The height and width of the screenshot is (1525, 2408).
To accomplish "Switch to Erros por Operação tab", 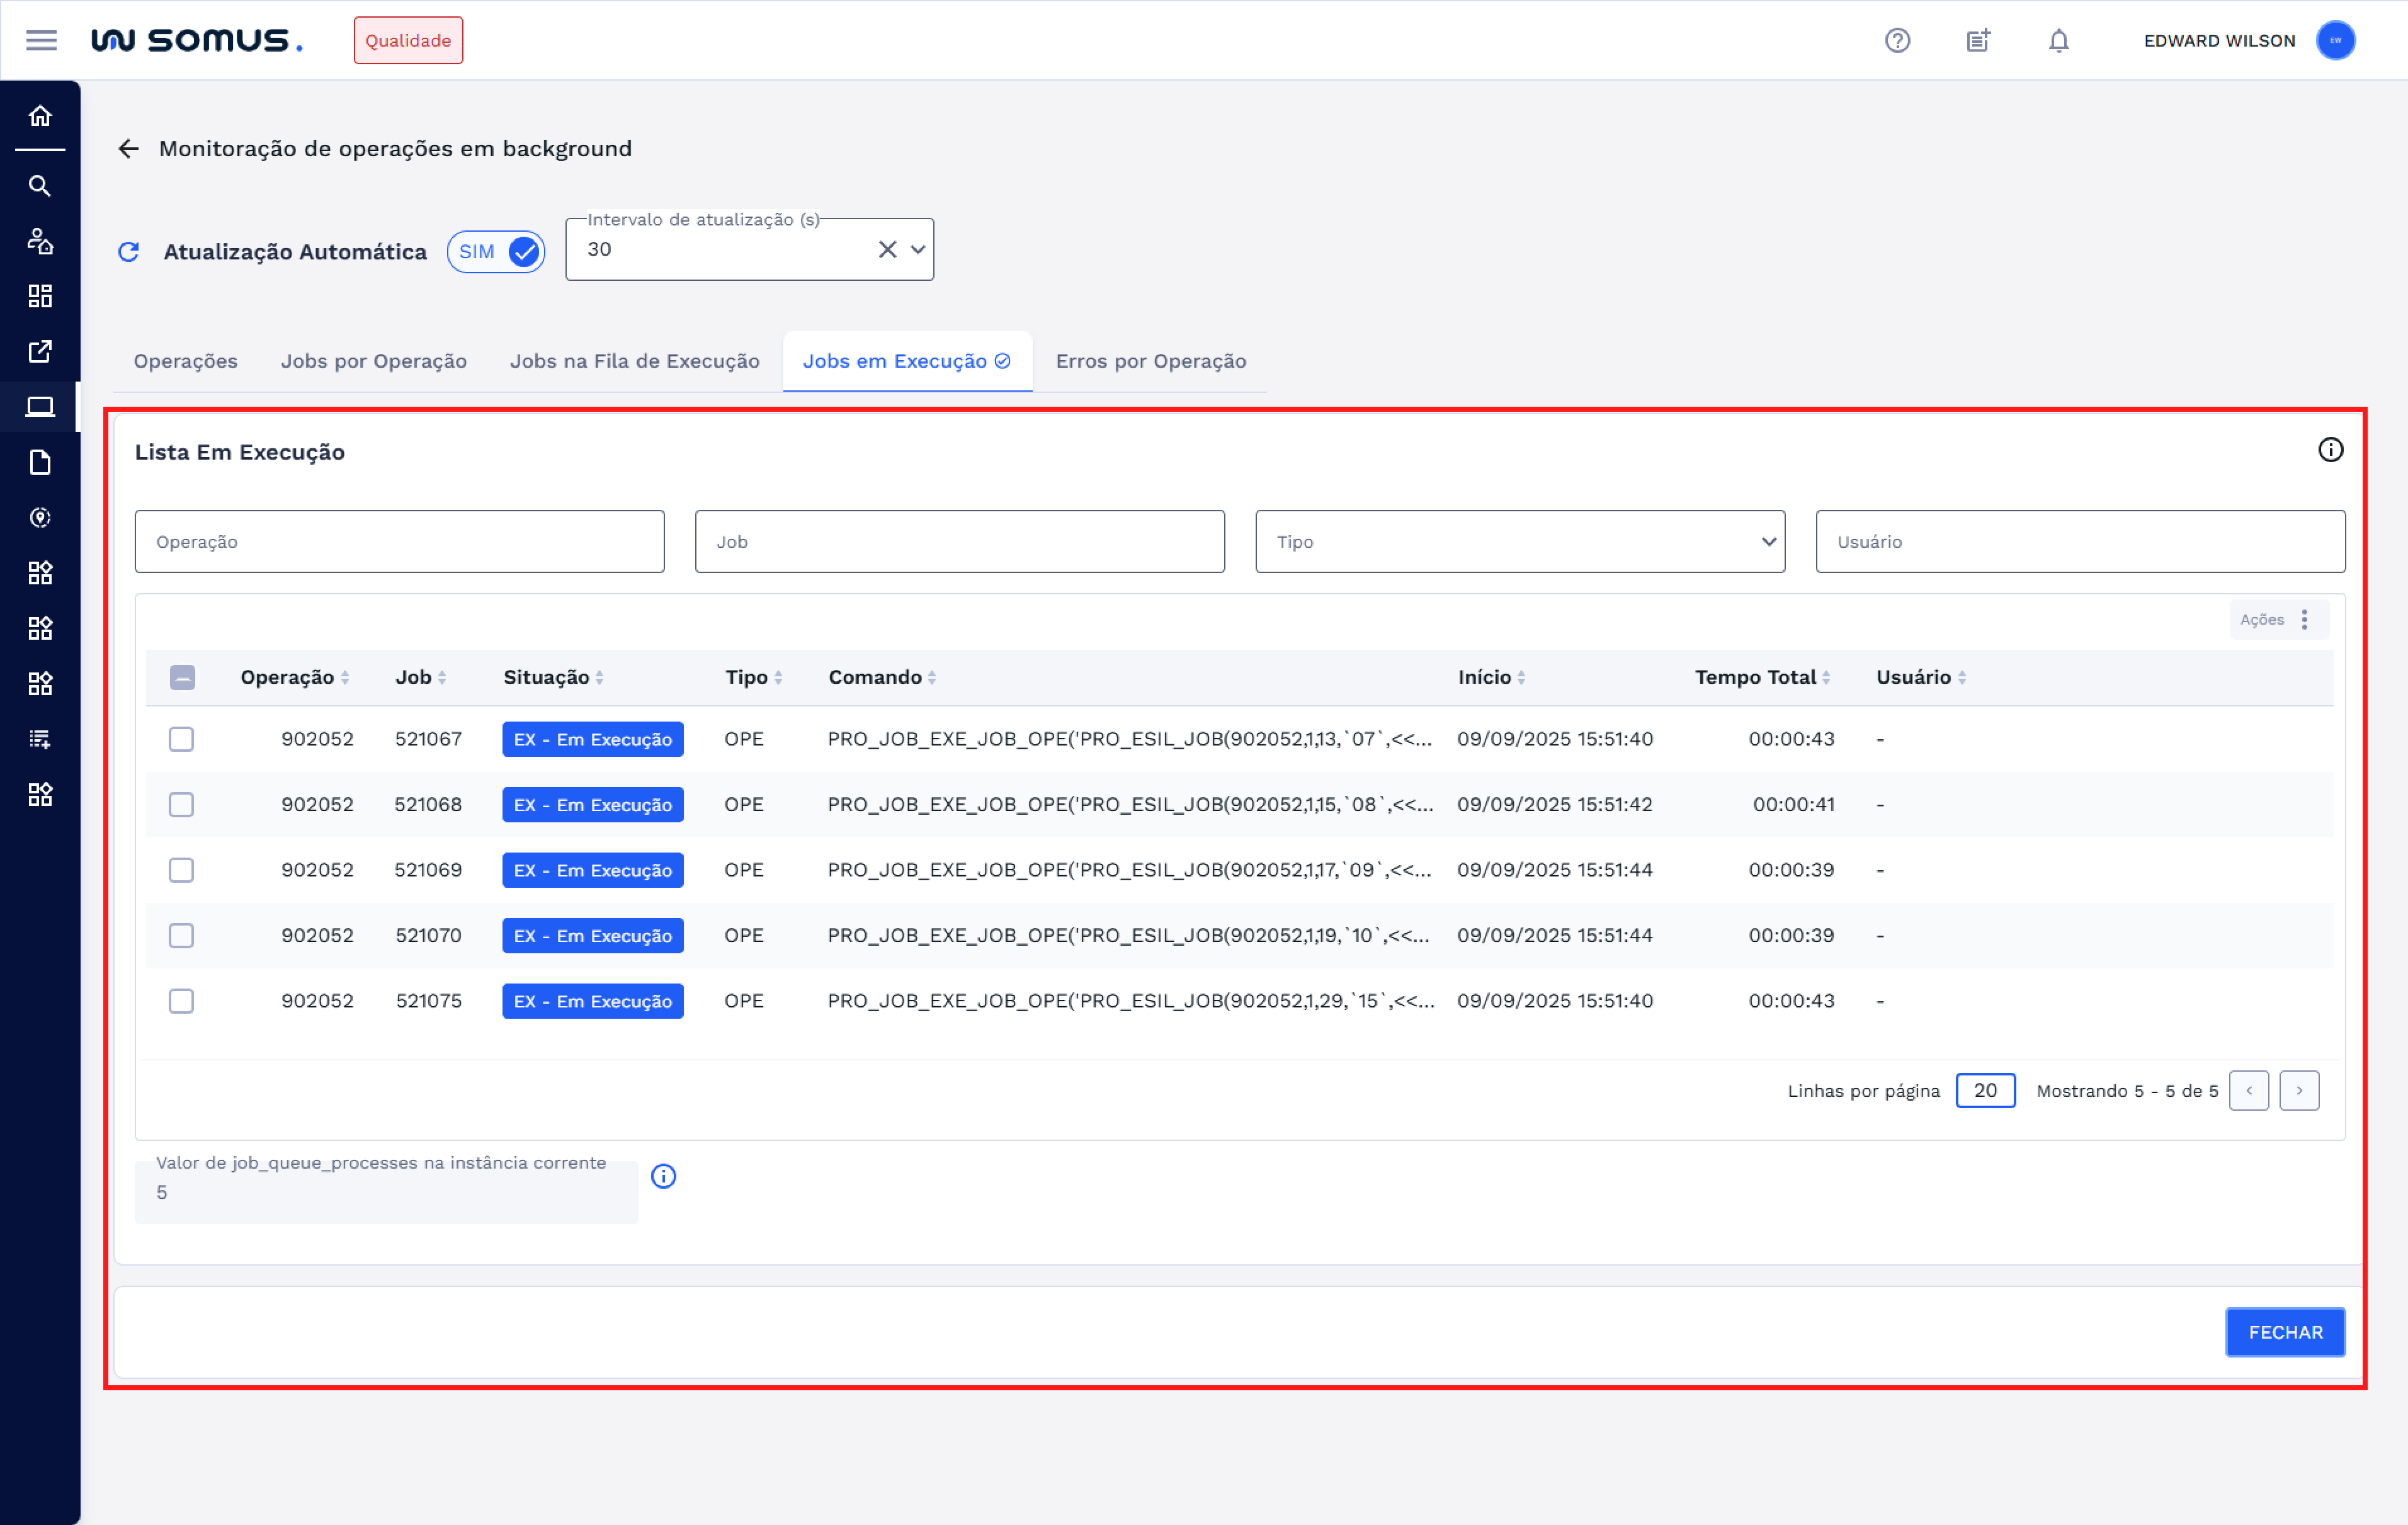I will point(1150,361).
